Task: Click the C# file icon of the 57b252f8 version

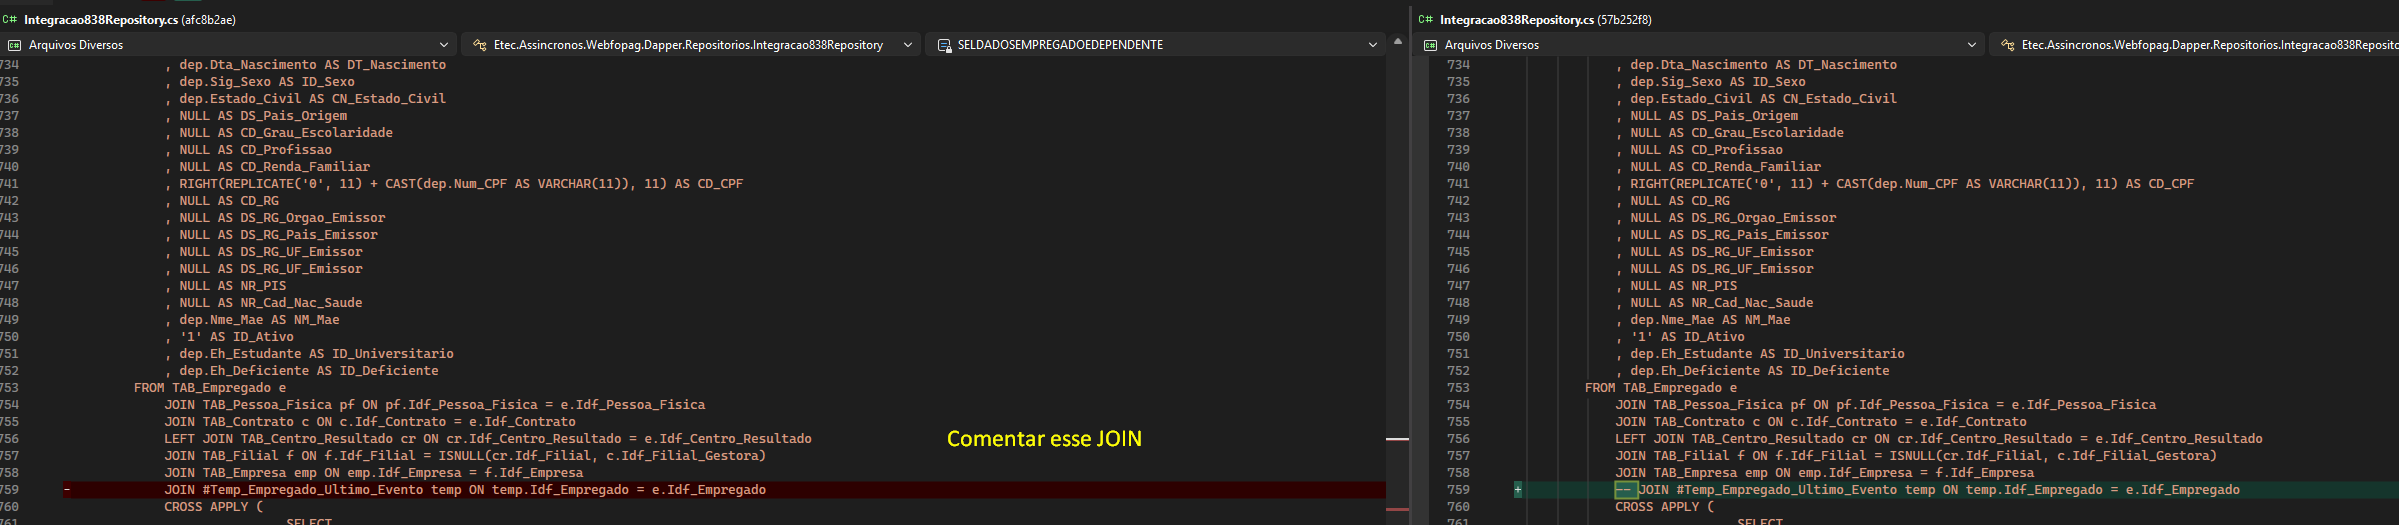Action: coord(1426,19)
